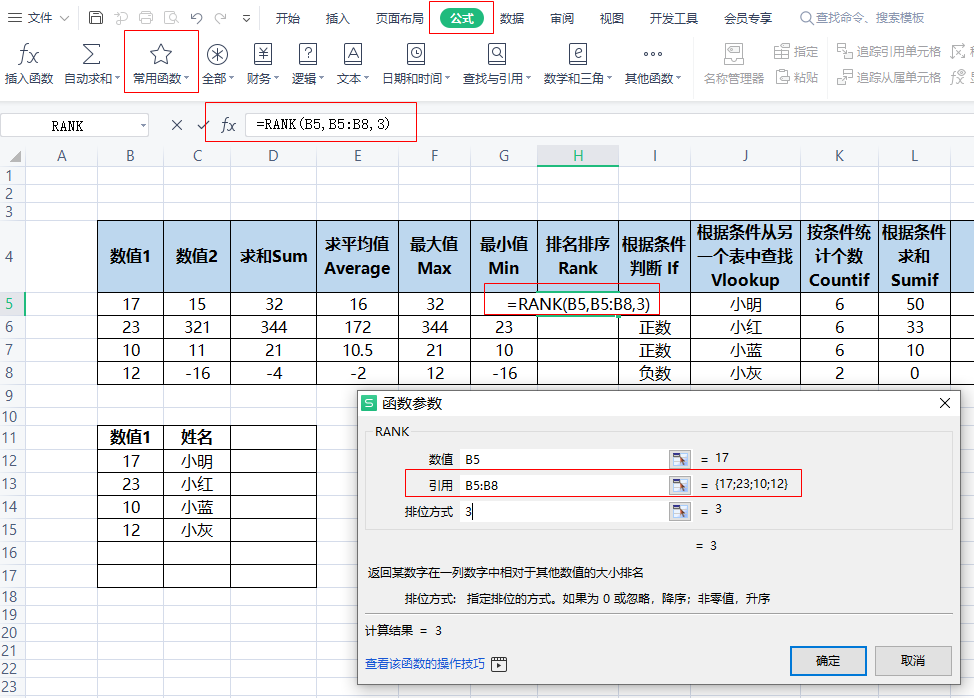Viewport: 974px width, 698px height.
Task: Click the 取消 button in dialog
Action: pos(913,661)
